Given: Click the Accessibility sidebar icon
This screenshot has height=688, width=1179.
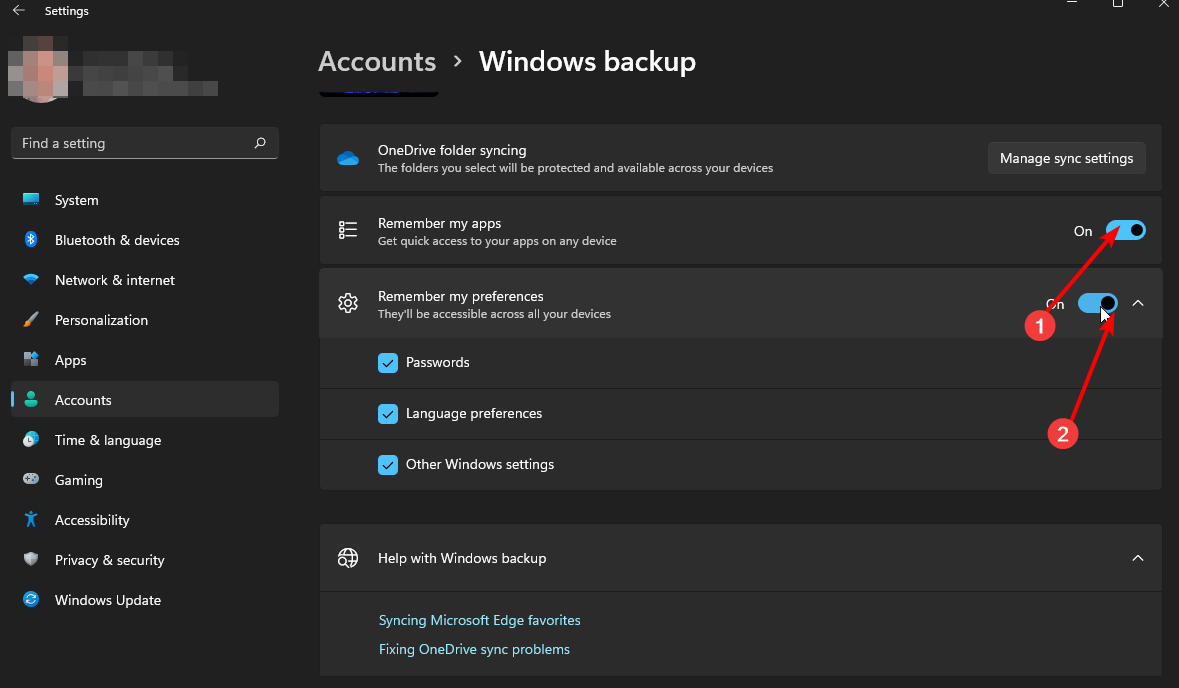Looking at the screenshot, I should (31, 520).
